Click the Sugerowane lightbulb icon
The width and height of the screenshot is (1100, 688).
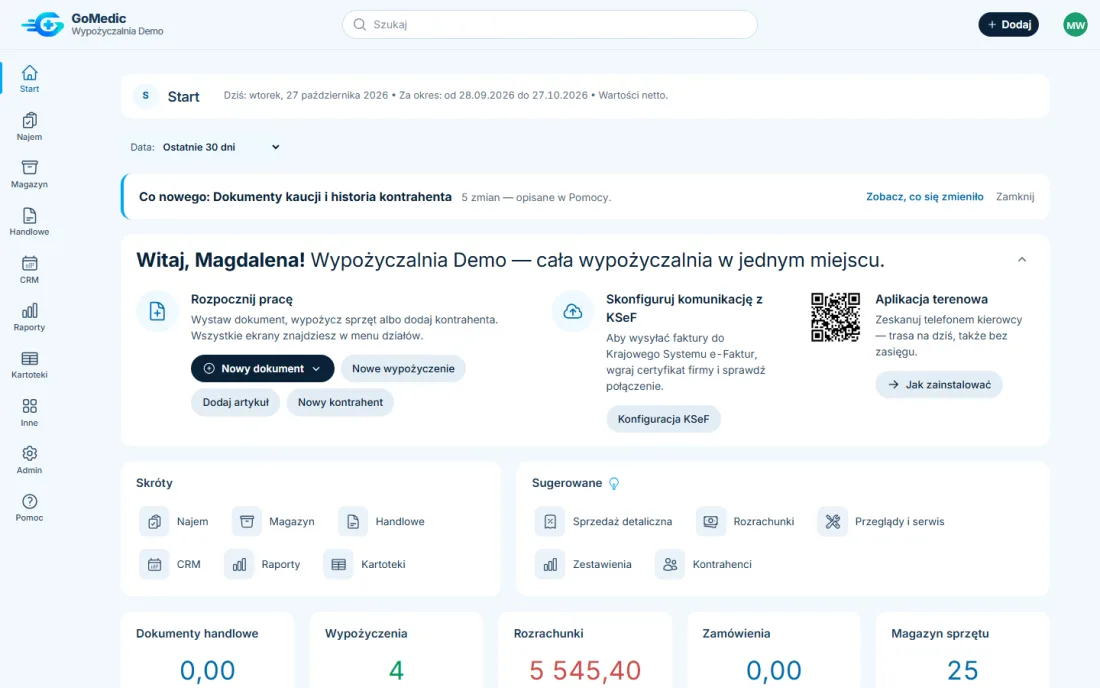click(x=614, y=483)
